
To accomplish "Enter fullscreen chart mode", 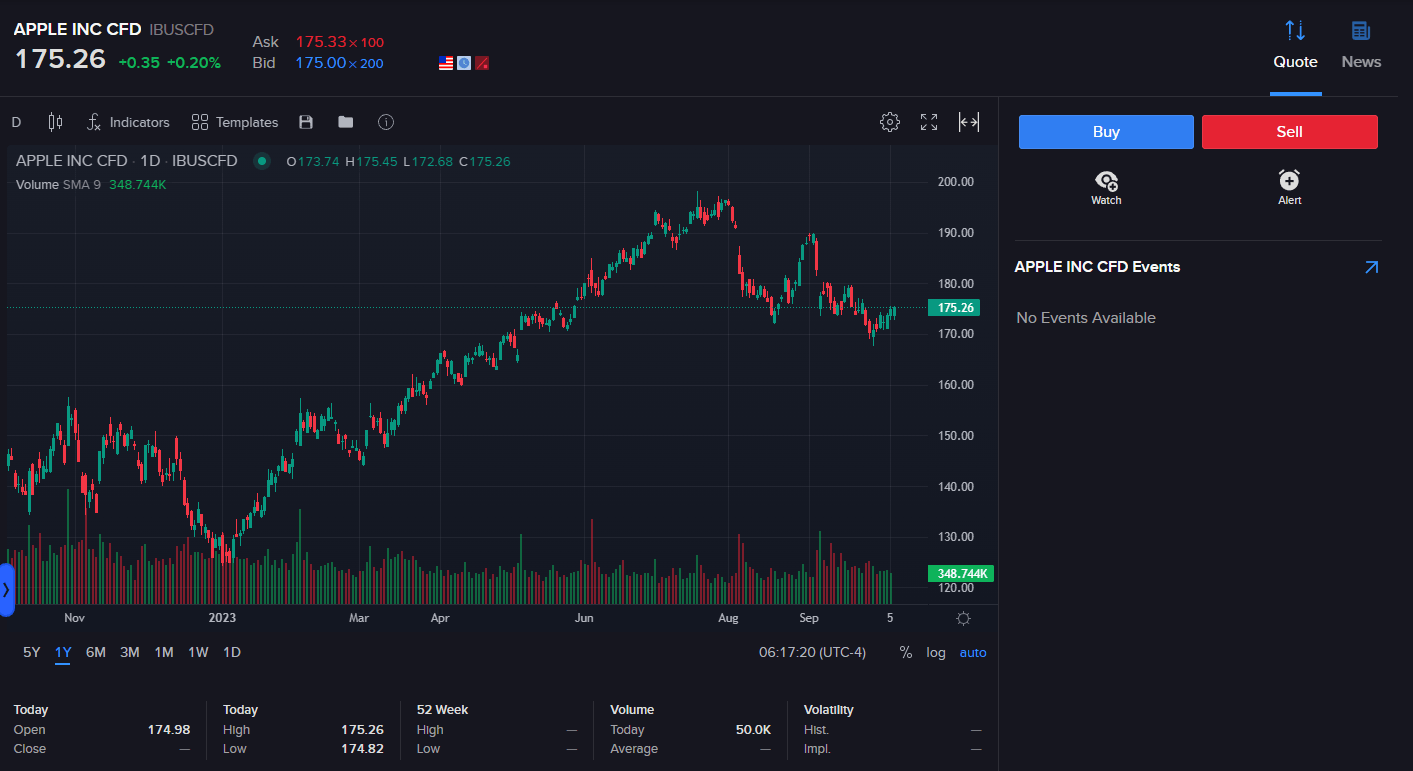I will click(929, 122).
